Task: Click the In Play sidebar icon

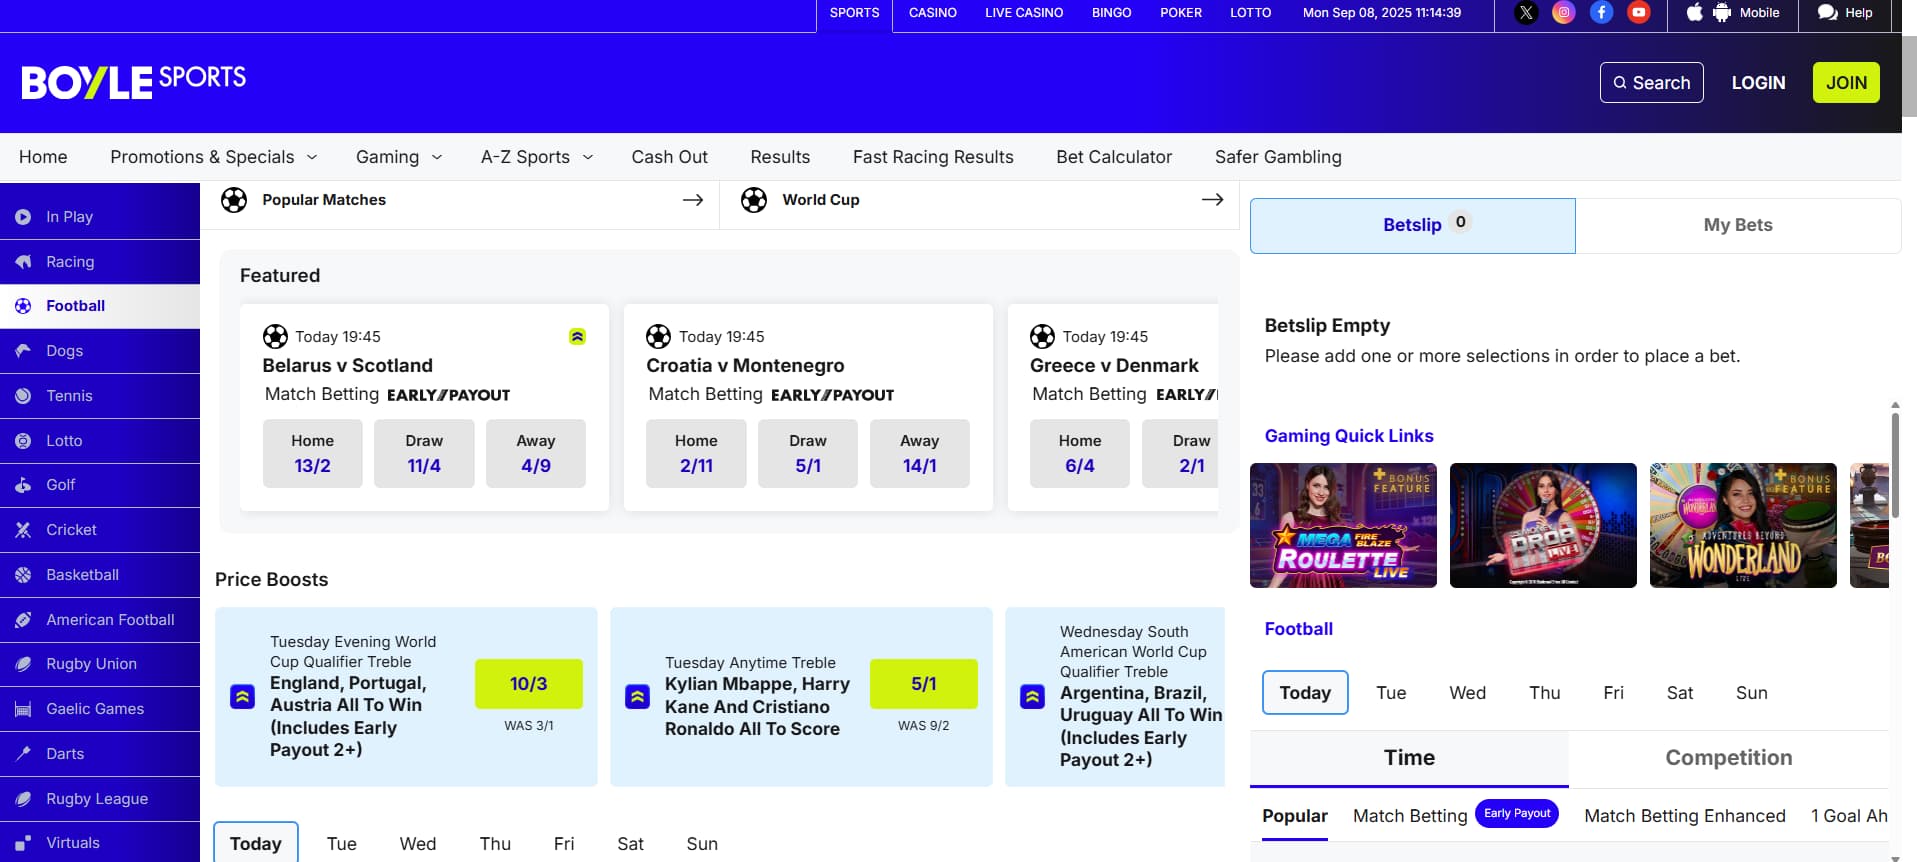Action: point(23,217)
